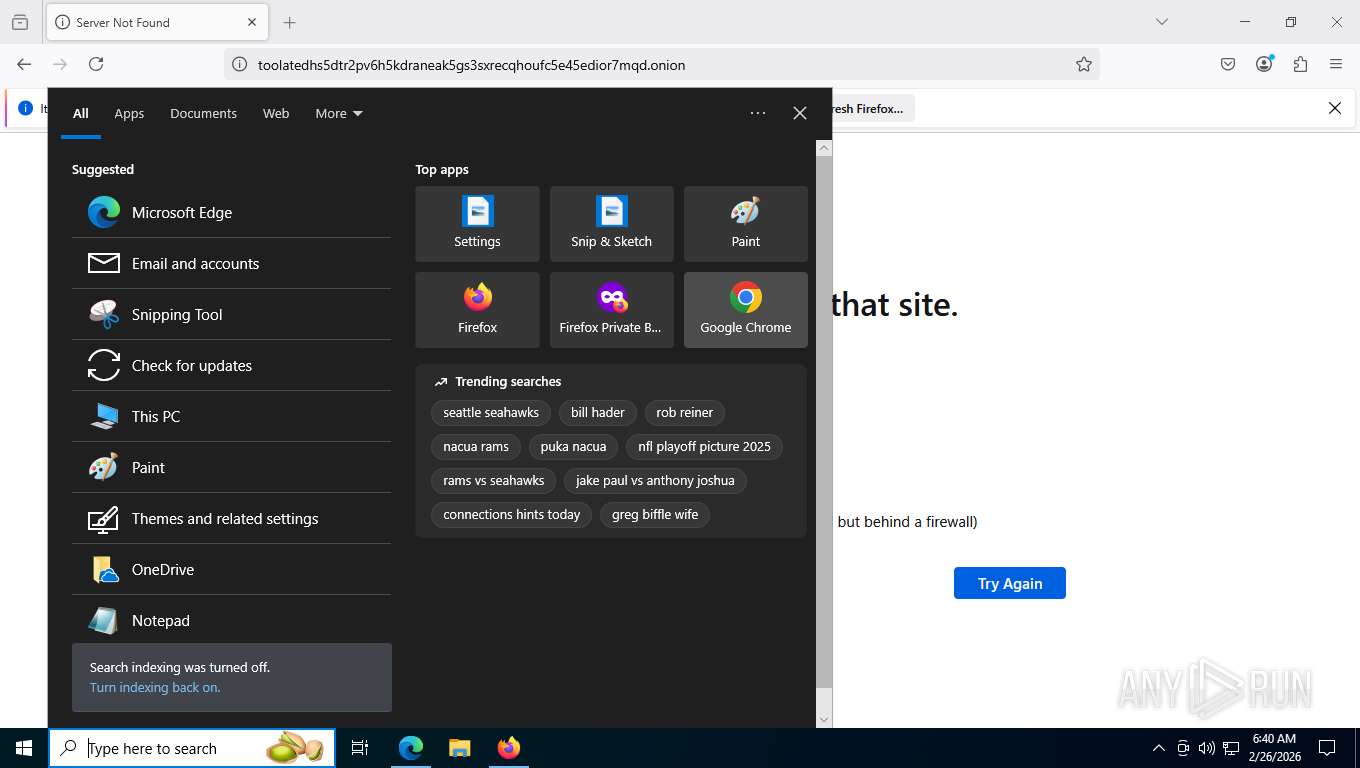Search trending jake paul vs anthony joshua

click(x=655, y=480)
